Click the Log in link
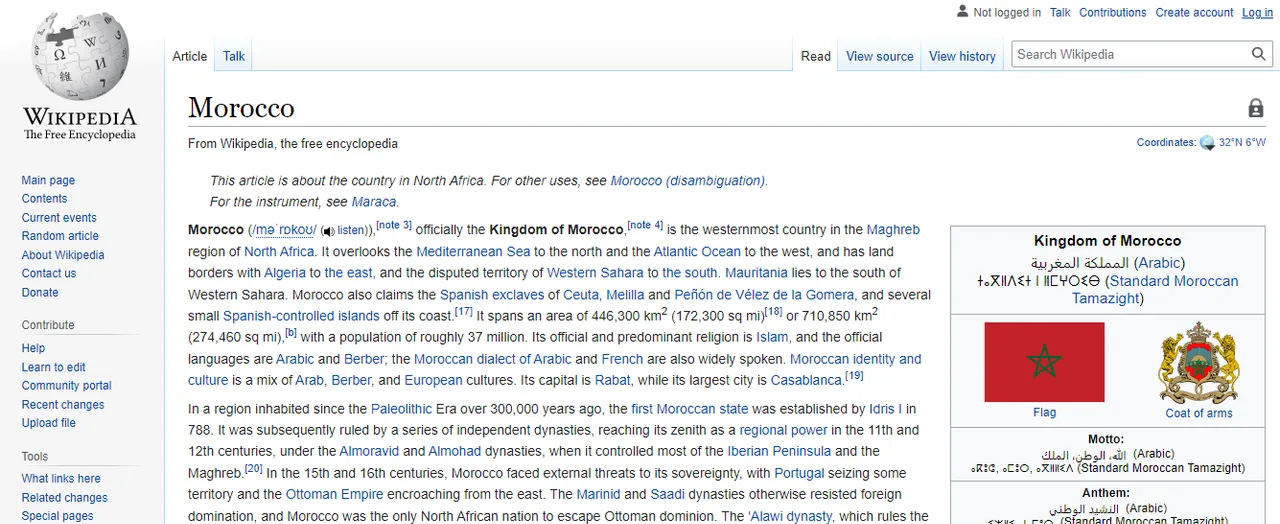Image resolution: width=1280 pixels, height=524 pixels. [x=1258, y=12]
